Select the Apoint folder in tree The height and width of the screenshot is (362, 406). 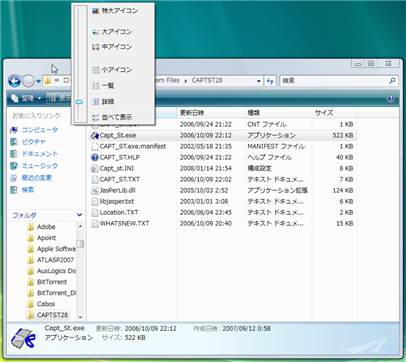(42, 238)
